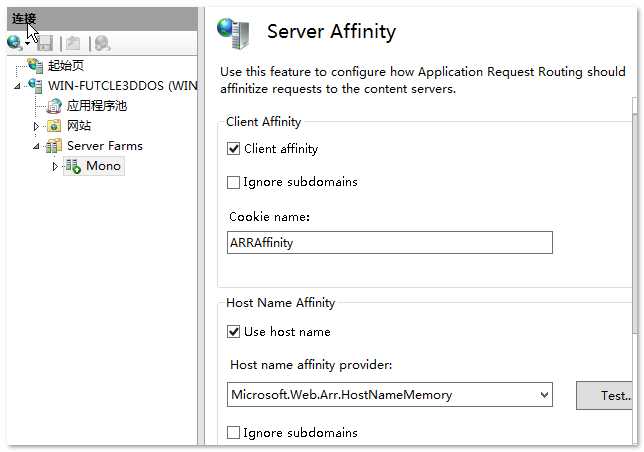Select the 起始页 start page node
This screenshot has height=452, width=644.
[x=65, y=66]
